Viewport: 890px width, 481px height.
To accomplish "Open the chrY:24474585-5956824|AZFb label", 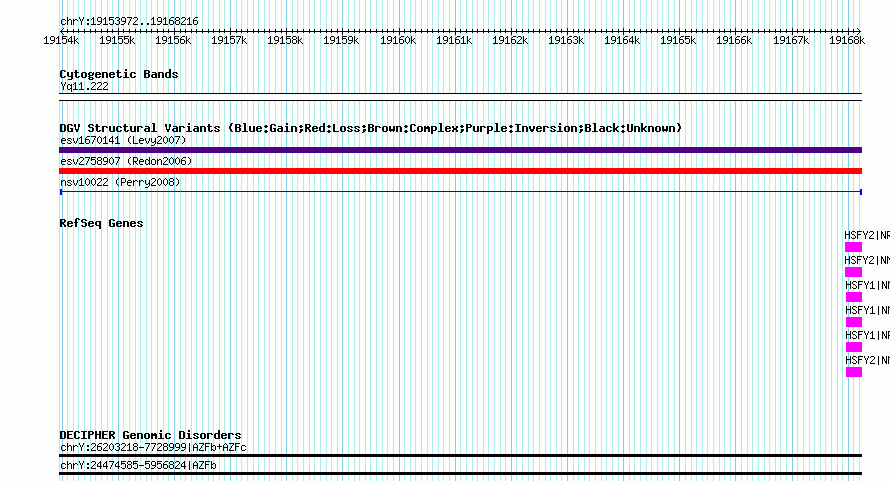I will click(138, 466).
